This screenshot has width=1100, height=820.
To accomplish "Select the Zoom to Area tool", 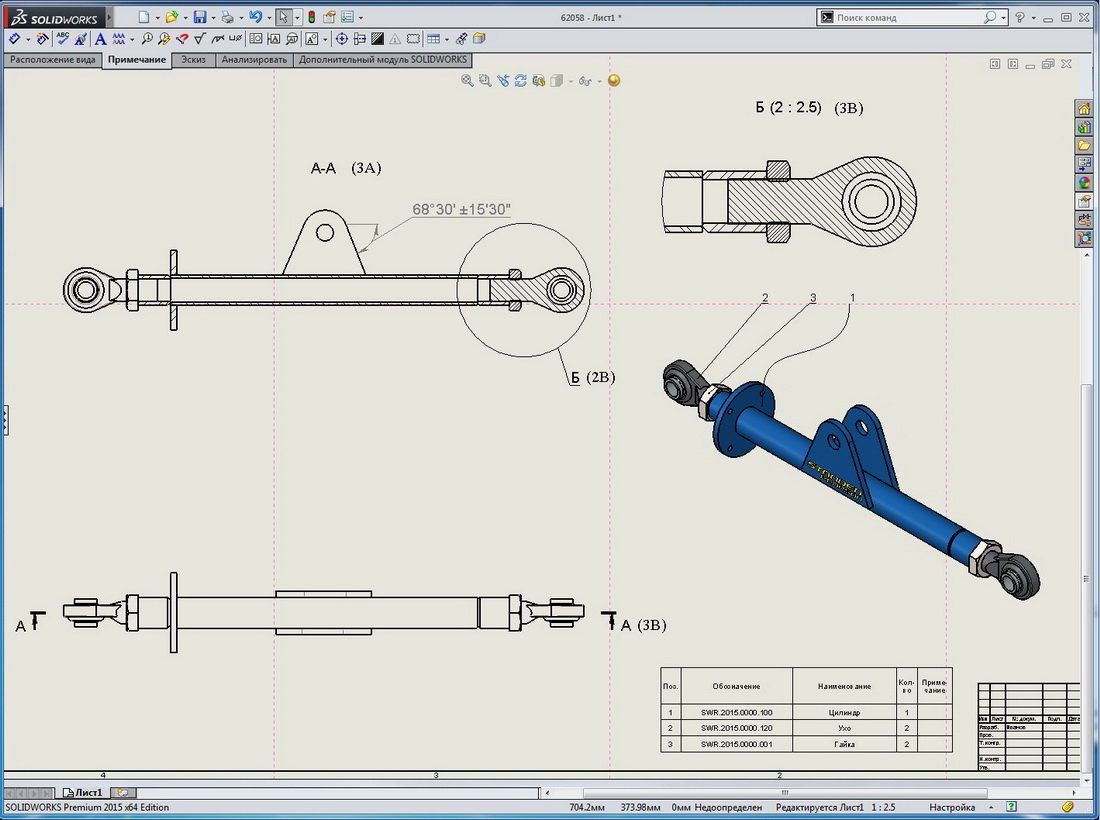I will tap(485, 81).
